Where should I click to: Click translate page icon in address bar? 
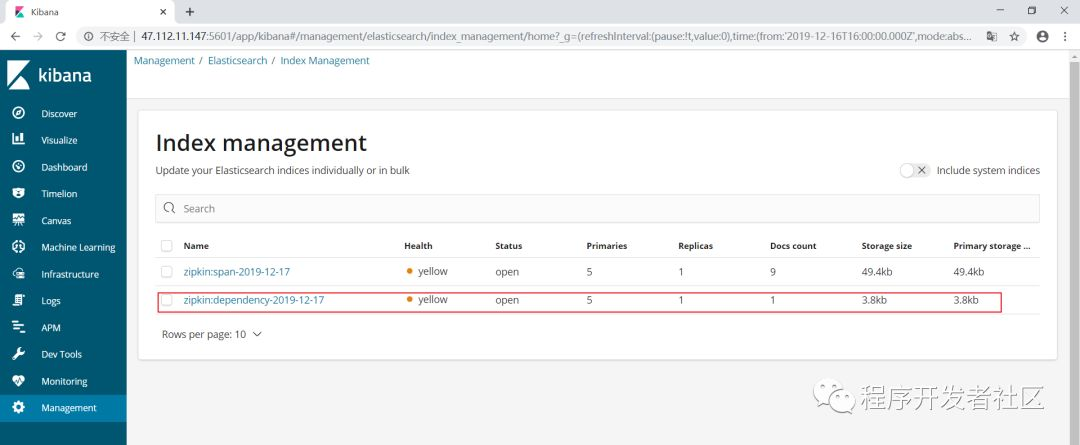[x=991, y=37]
